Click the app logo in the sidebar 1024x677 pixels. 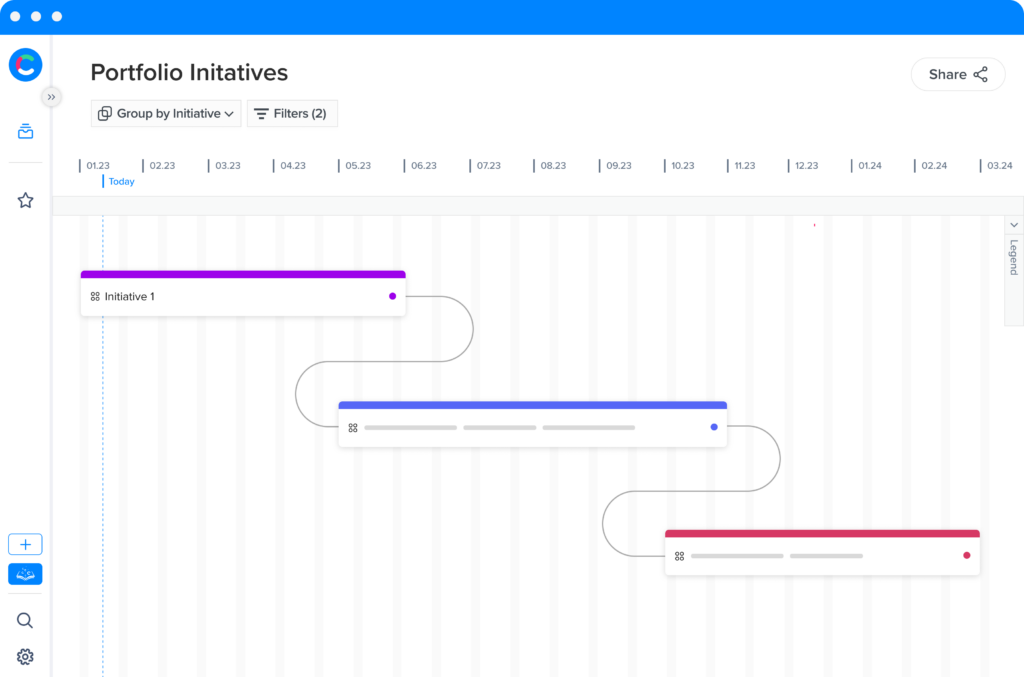(25, 65)
